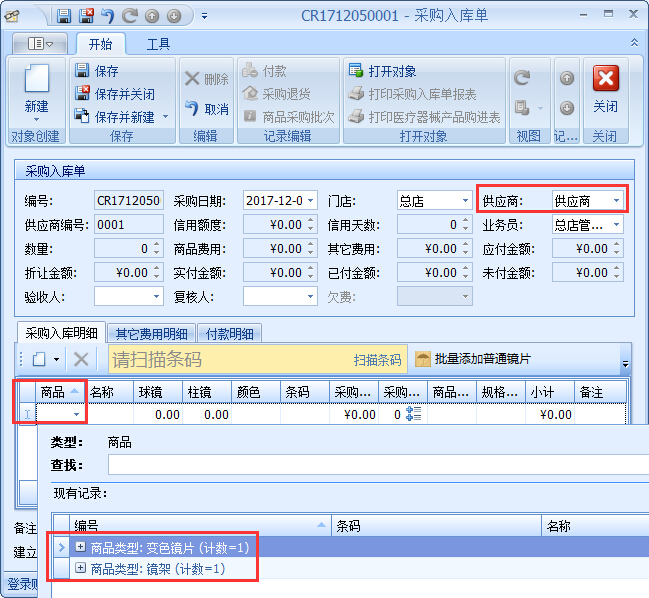
Task: Click the 付款 payment button
Action: point(265,71)
